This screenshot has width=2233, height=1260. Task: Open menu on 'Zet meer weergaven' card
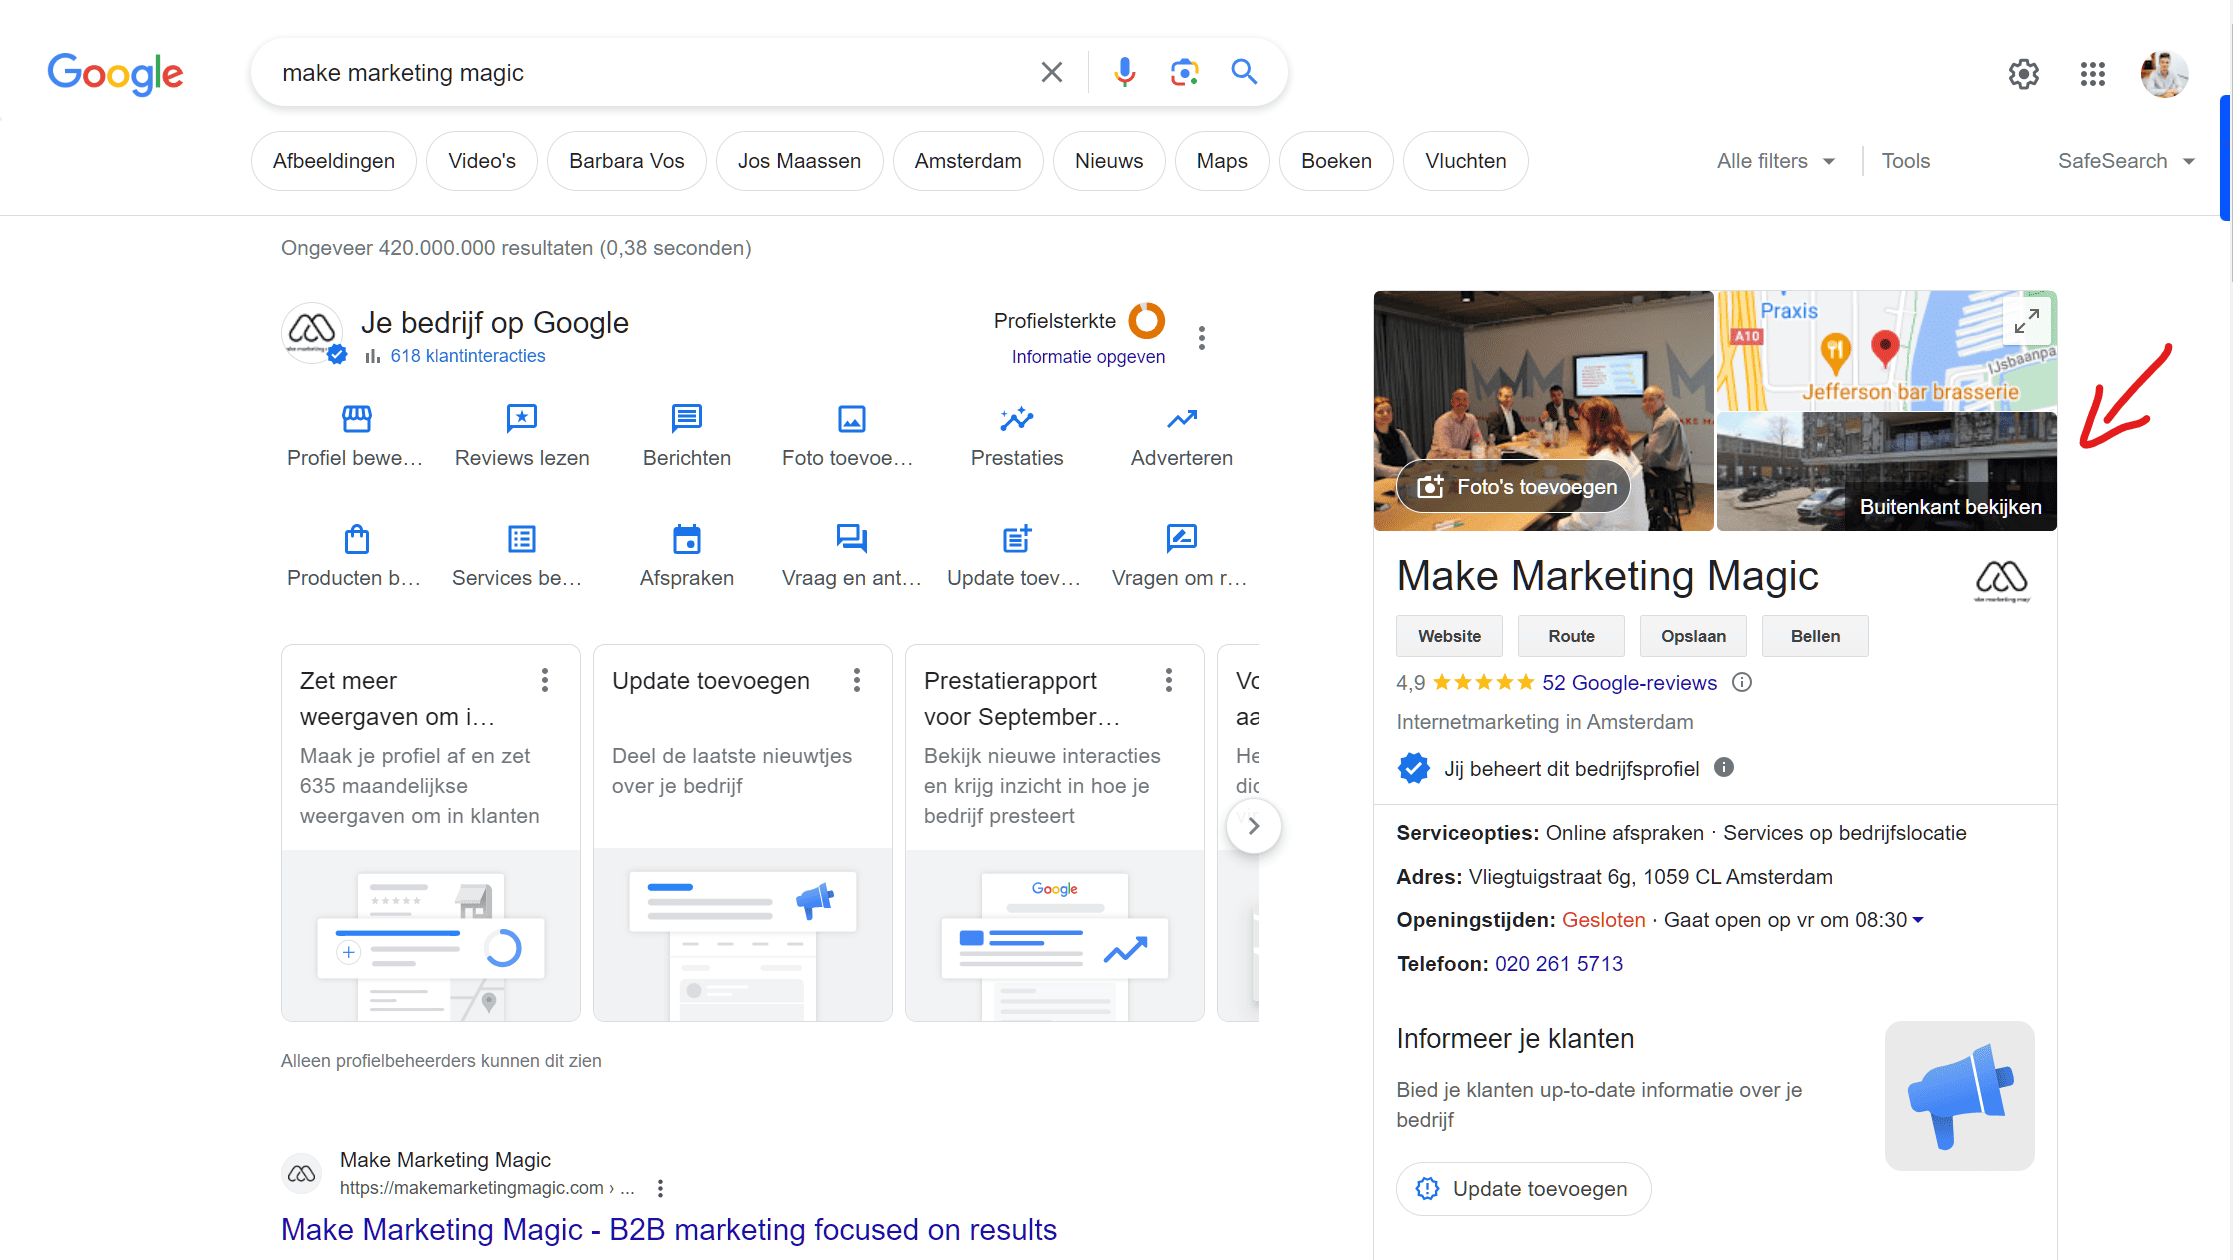pos(545,681)
